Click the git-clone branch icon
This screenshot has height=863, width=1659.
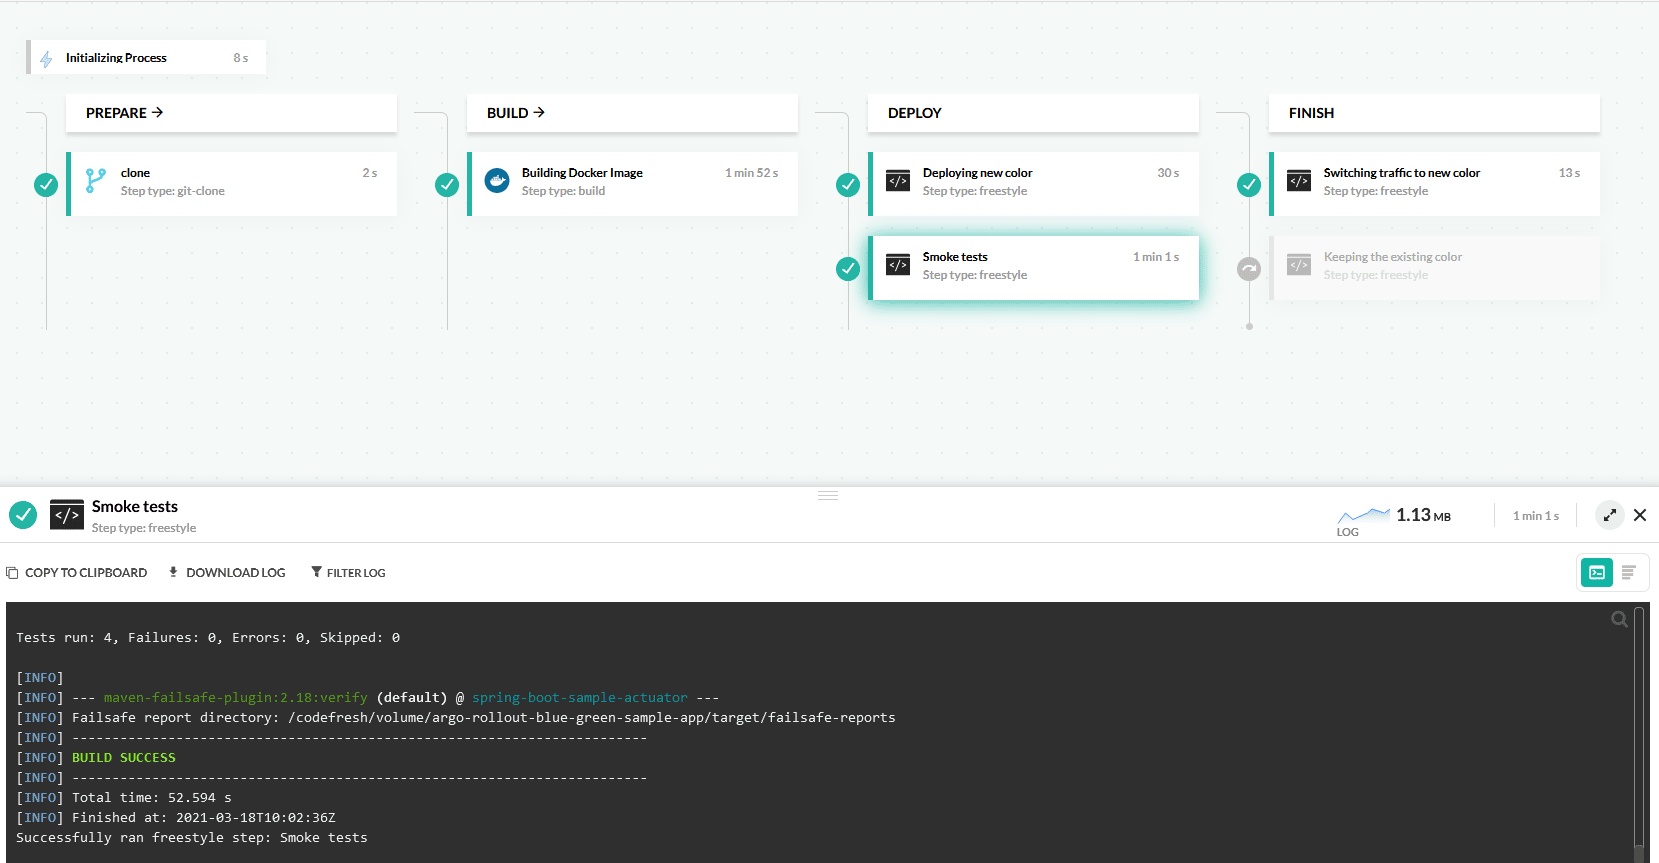tap(95, 181)
